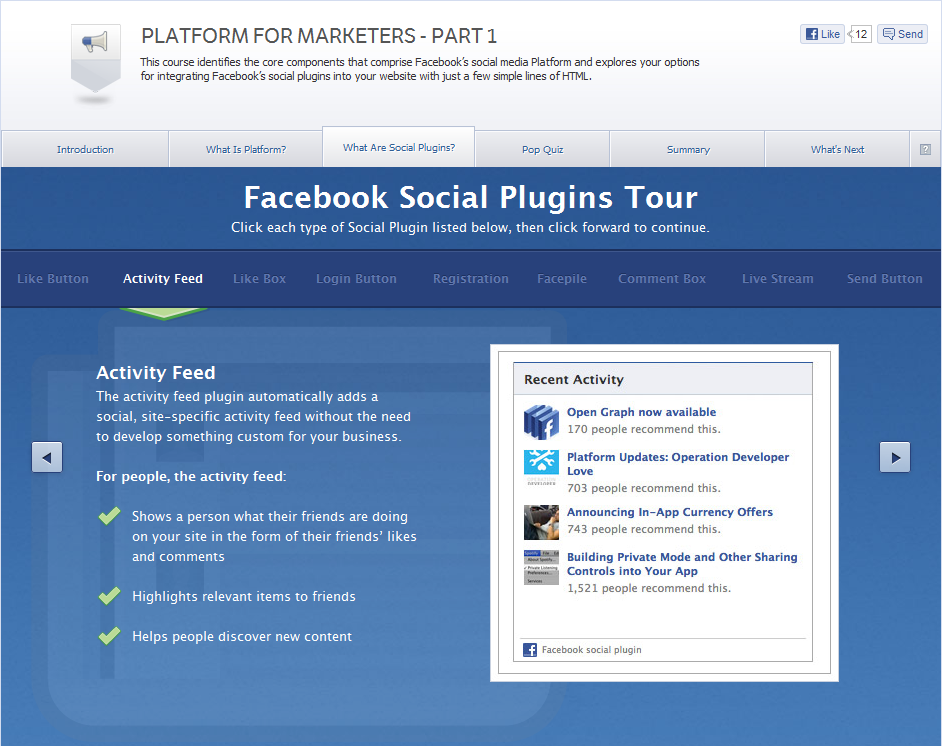Go to the Introduction tab
The height and width of the screenshot is (746, 942).
85,150
